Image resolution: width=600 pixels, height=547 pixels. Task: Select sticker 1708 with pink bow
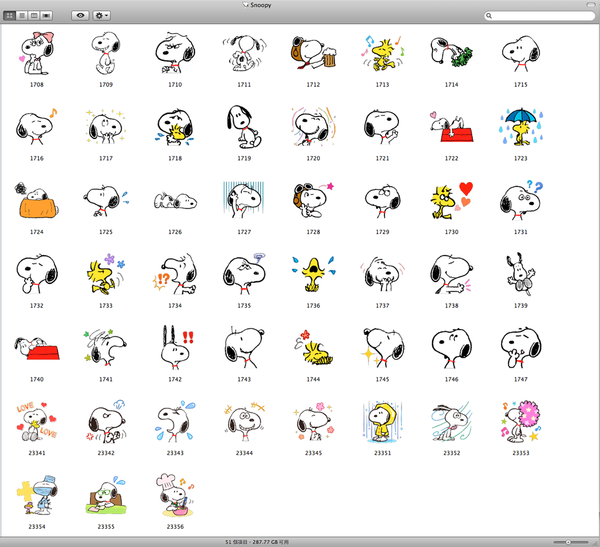[x=37, y=53]
